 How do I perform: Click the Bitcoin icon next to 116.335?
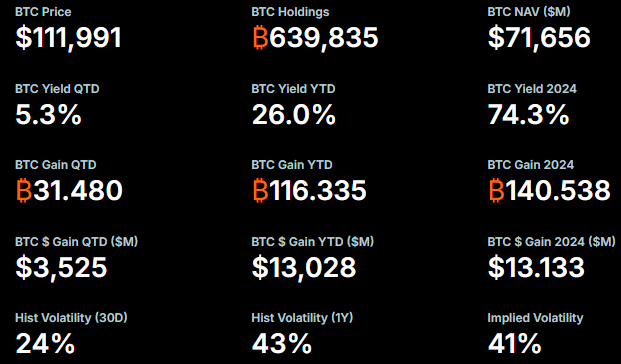pos(260,191)
